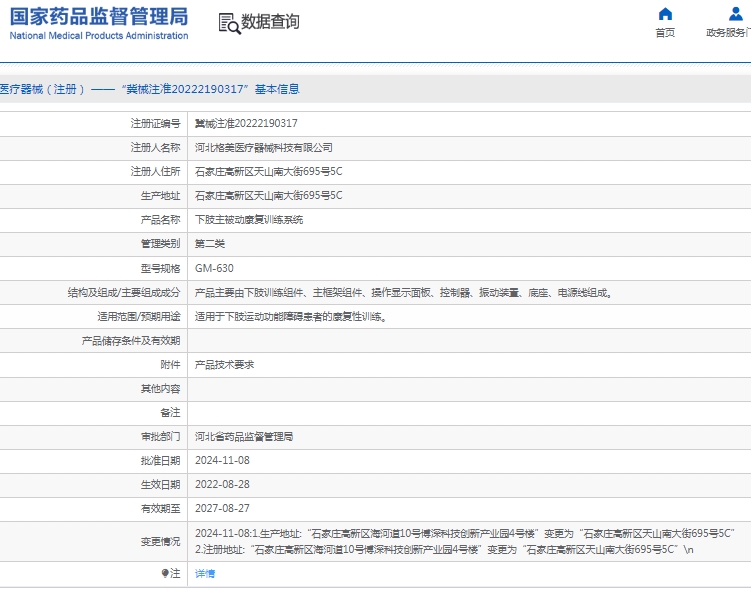This screenshot has height=593, width=751.
Task: Select registration number 冀械注准20222190317 value
Action: click(246, 124)
